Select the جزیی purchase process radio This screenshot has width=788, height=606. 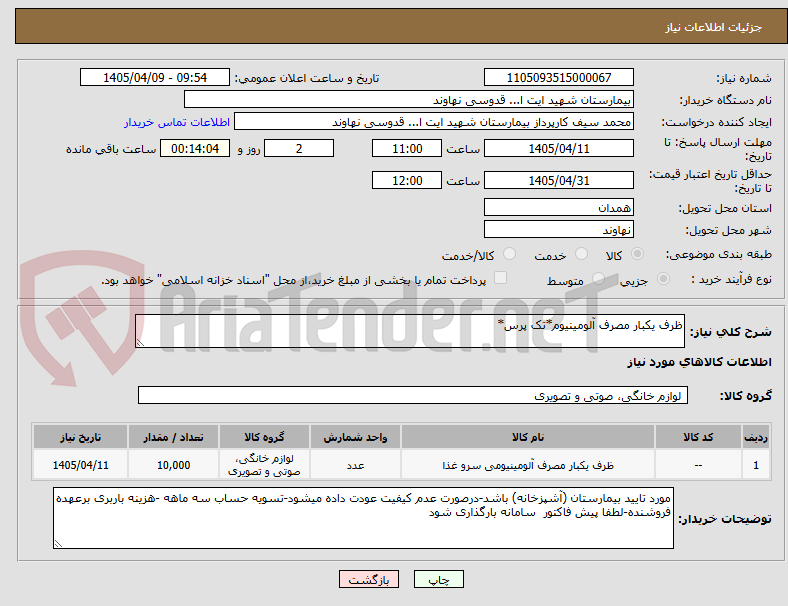coord(663,279)
